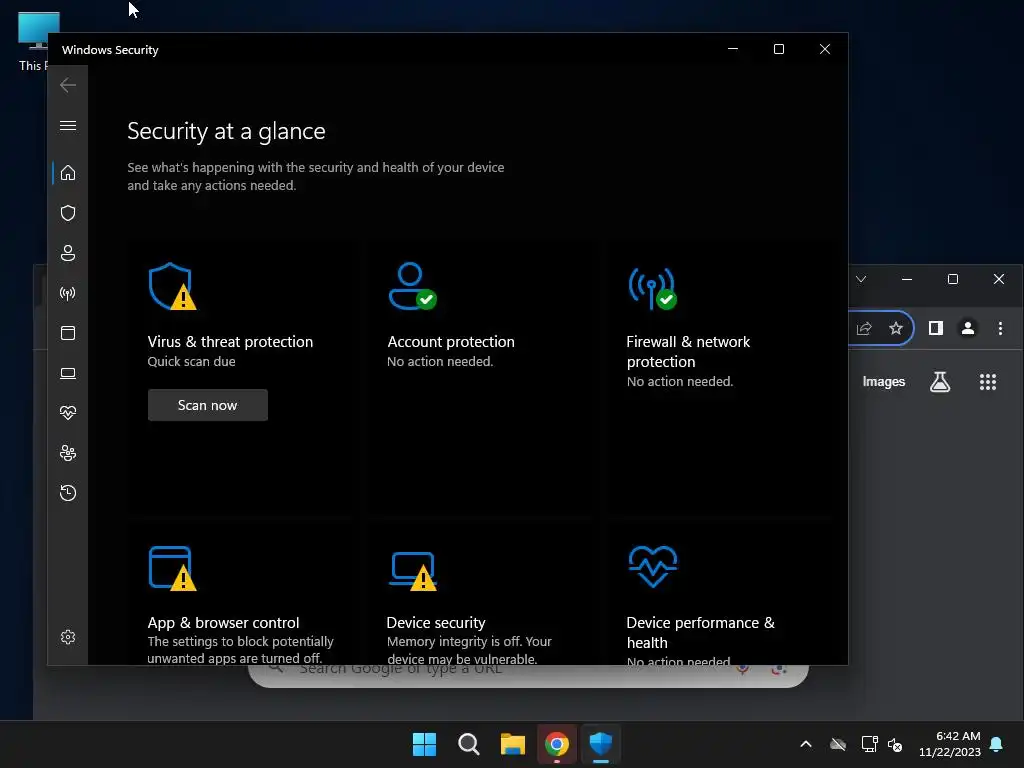Click the Windows Security taskbar icon
The image size is (1024, 768).
(601, 744)
